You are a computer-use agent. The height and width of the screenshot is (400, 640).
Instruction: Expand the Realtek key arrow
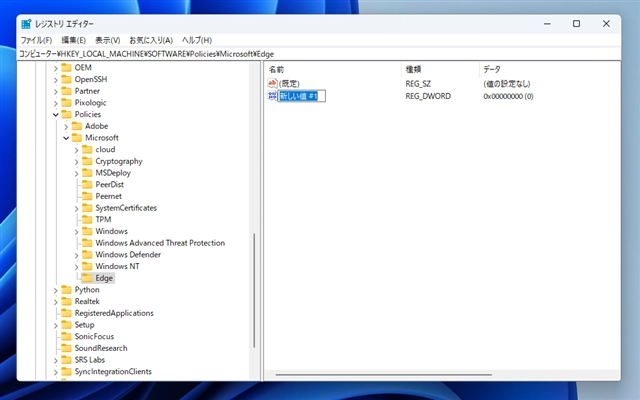click(x=56, y=302)
